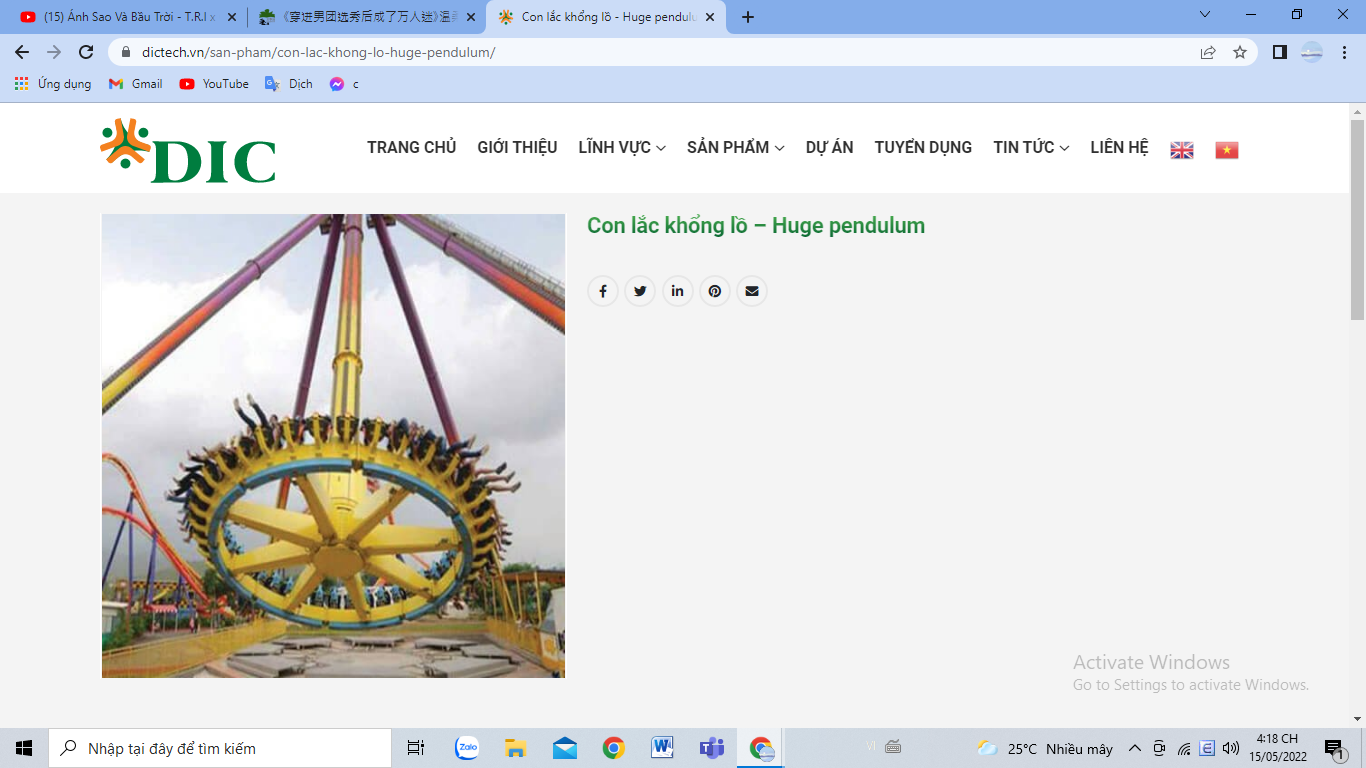Share product on Facebook icon
Image resolution: width=1366 pixels, height=768 pixels.
(x=602, y=291)
